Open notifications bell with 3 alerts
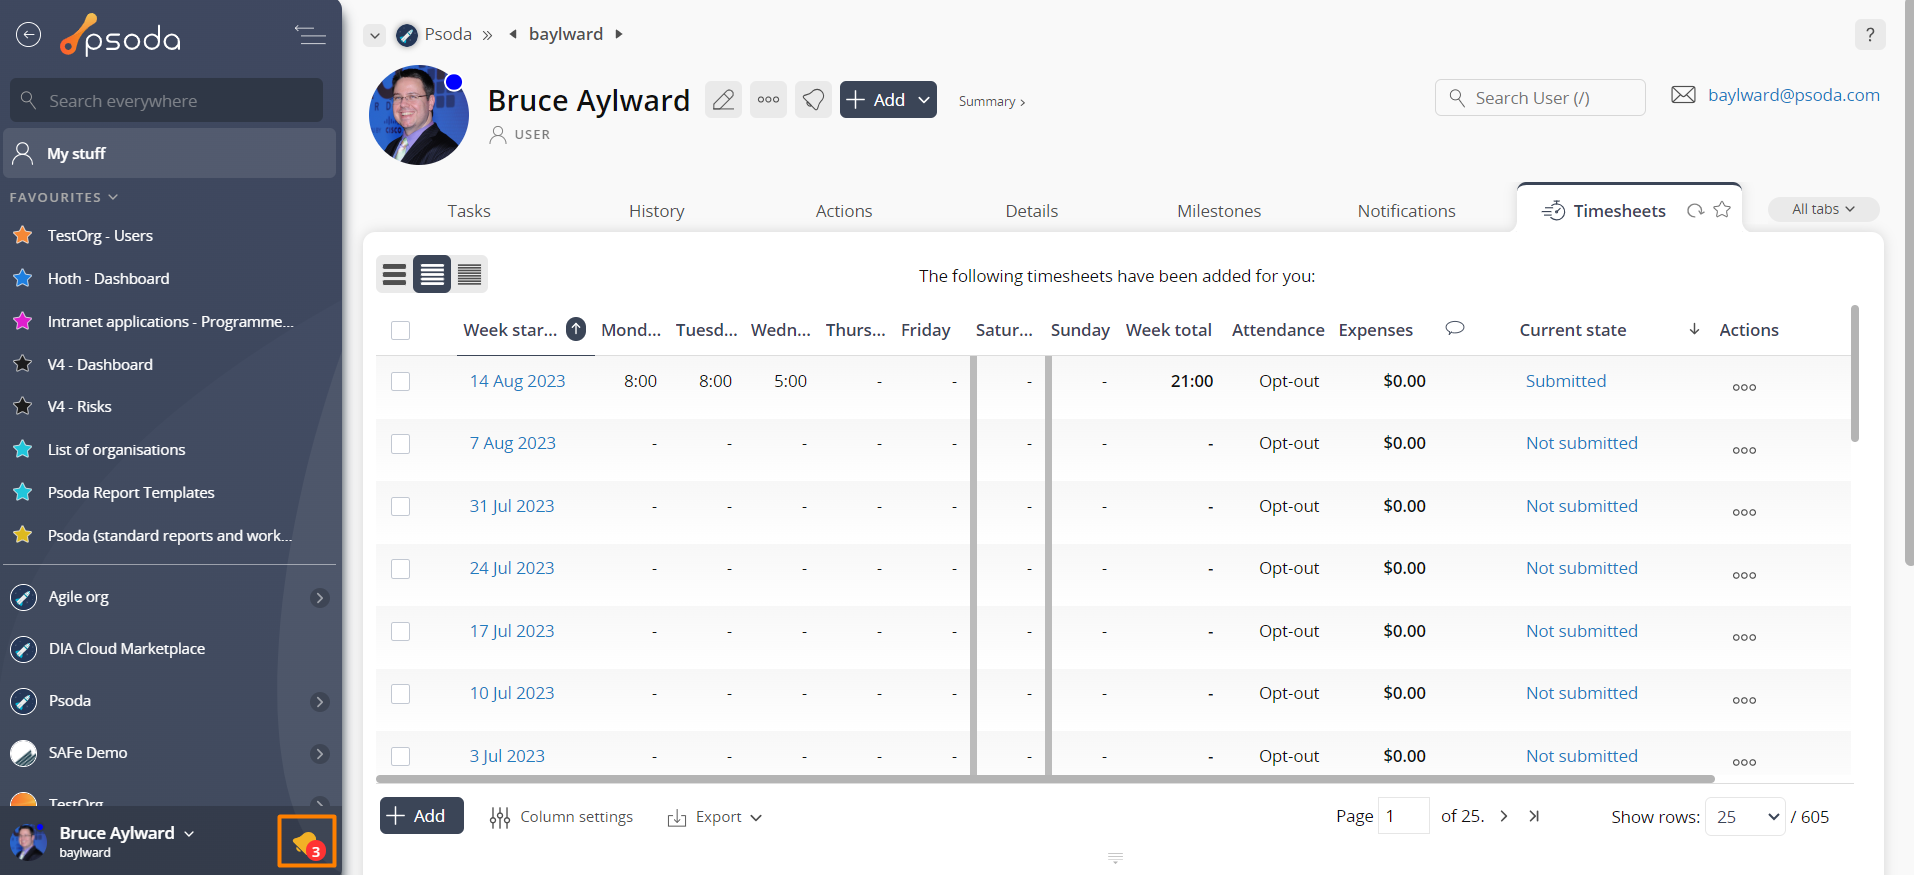Screen dimensions: 1914x875 coord(307,842)
